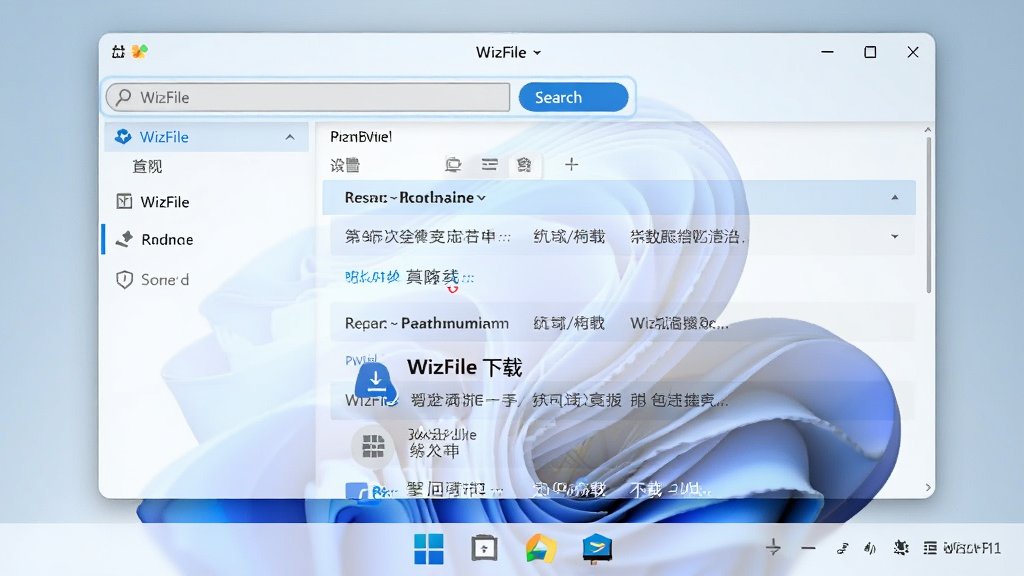This screenshot has width=1024, height=576.
Task: Click the music note tray icon
Action: pos(842,548)
